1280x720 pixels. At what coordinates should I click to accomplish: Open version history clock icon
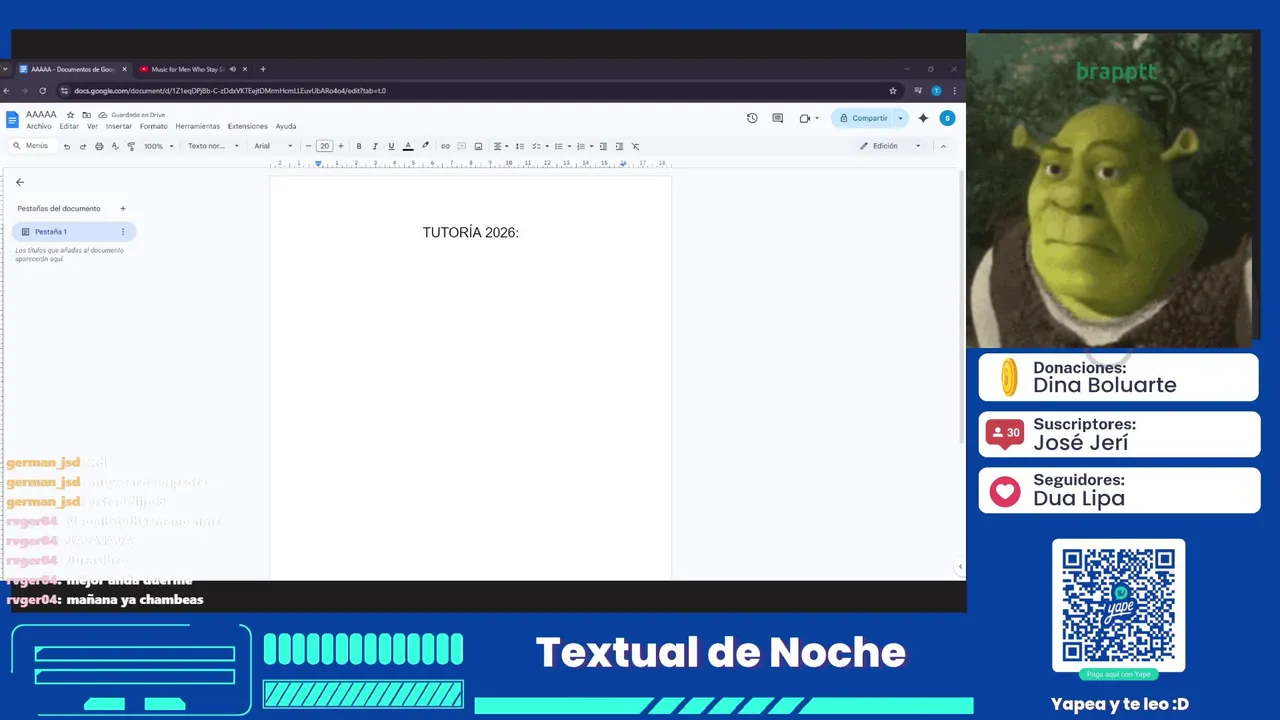(752, 118)
